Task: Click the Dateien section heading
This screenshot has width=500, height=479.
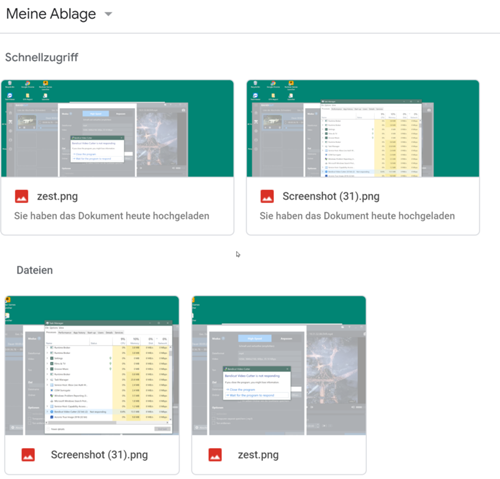Action: click(x=35, y=270)
